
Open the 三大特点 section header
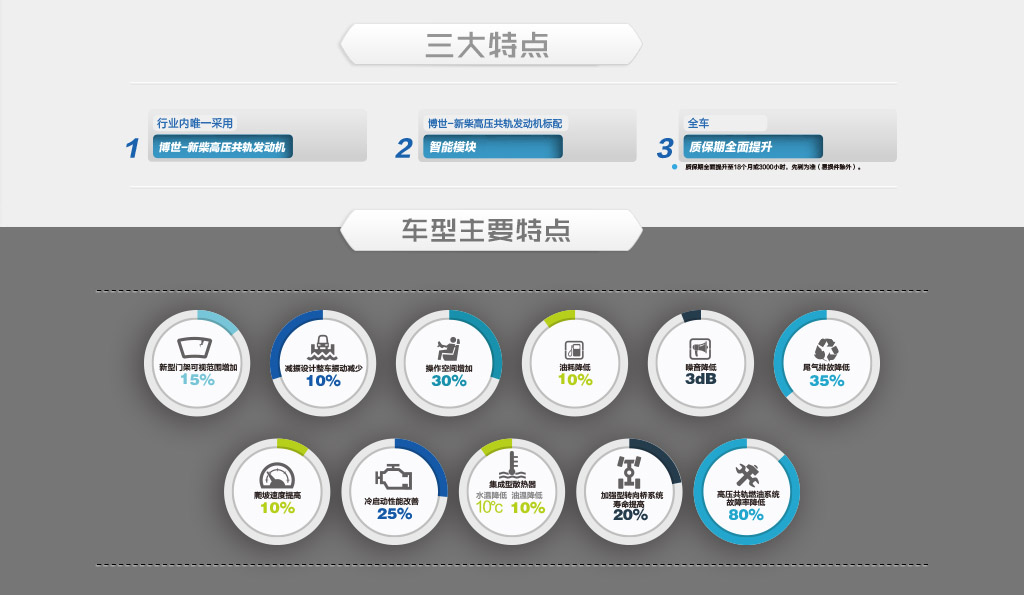pos(489,45)
